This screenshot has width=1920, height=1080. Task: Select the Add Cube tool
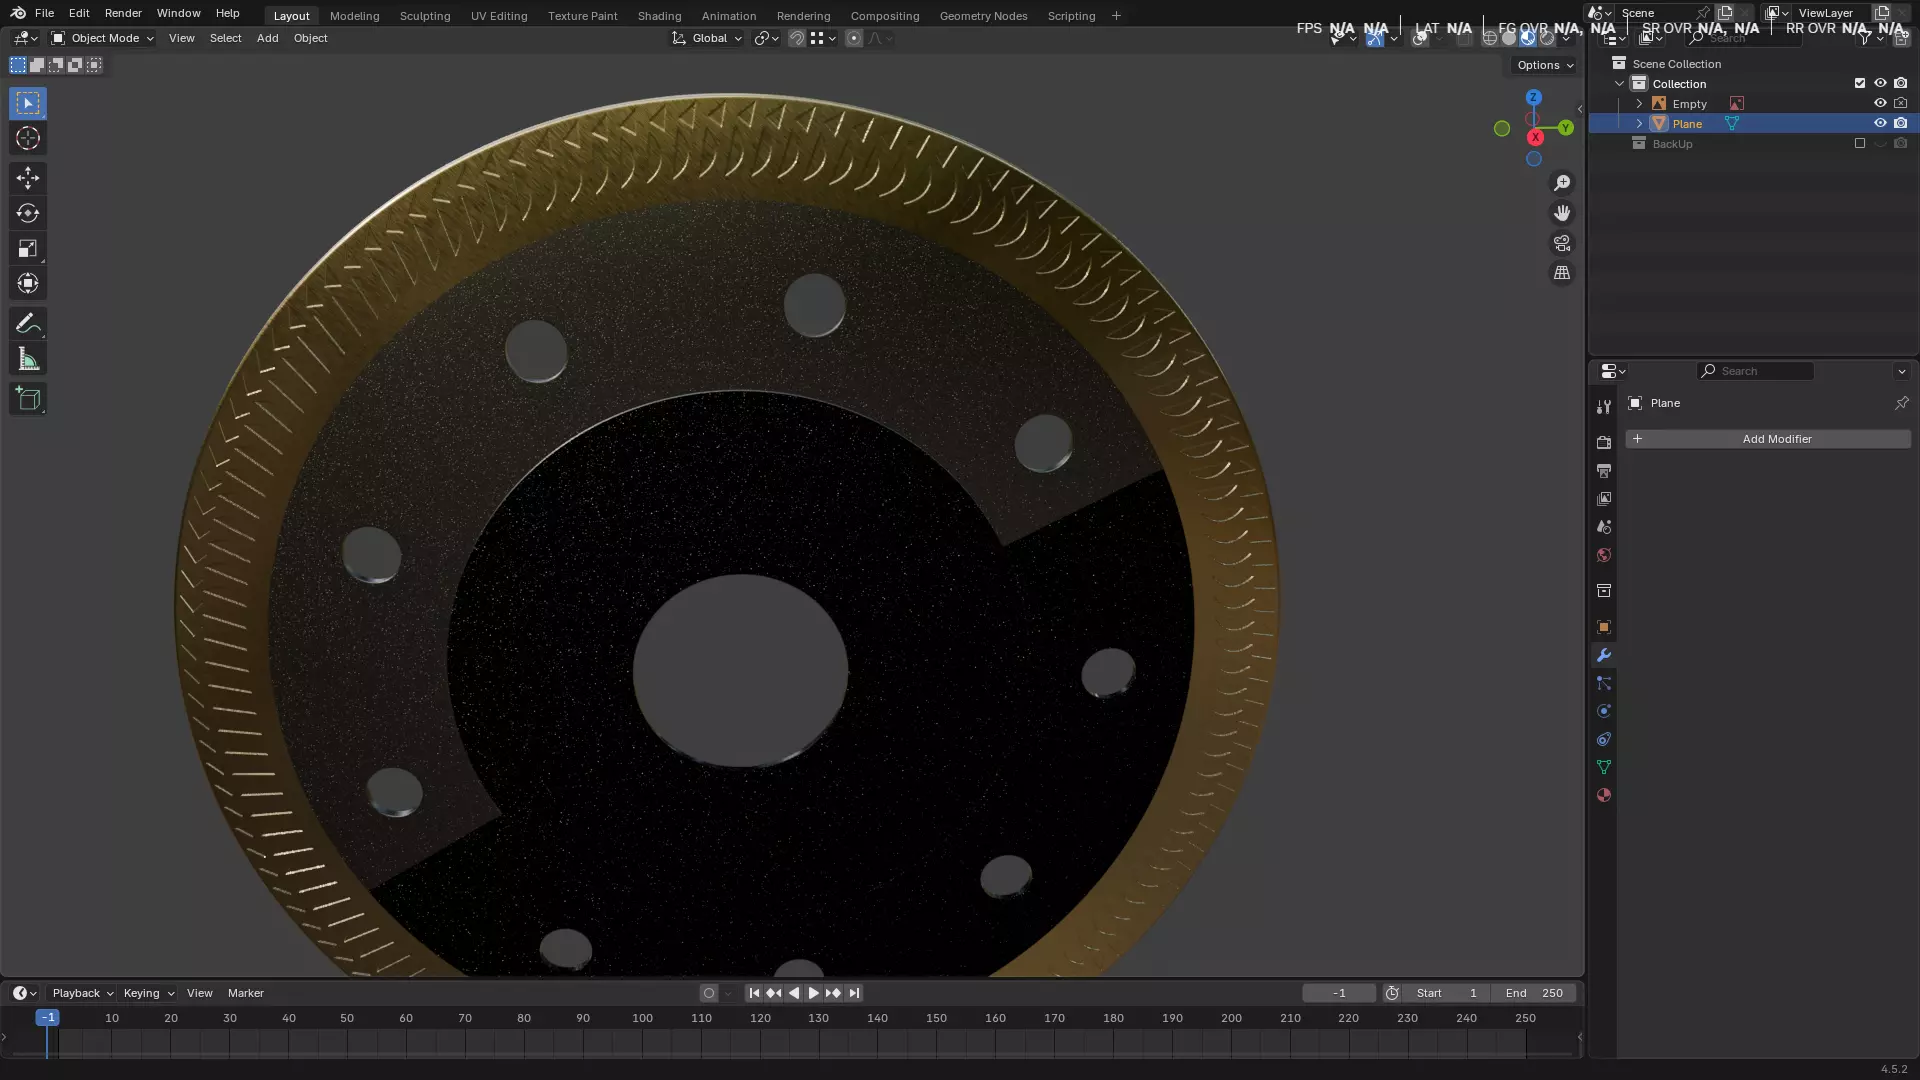point(28,399)
